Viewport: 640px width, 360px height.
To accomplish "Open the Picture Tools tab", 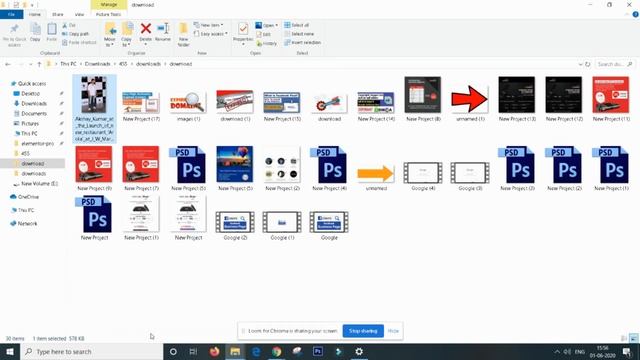I will click(109, 14).
